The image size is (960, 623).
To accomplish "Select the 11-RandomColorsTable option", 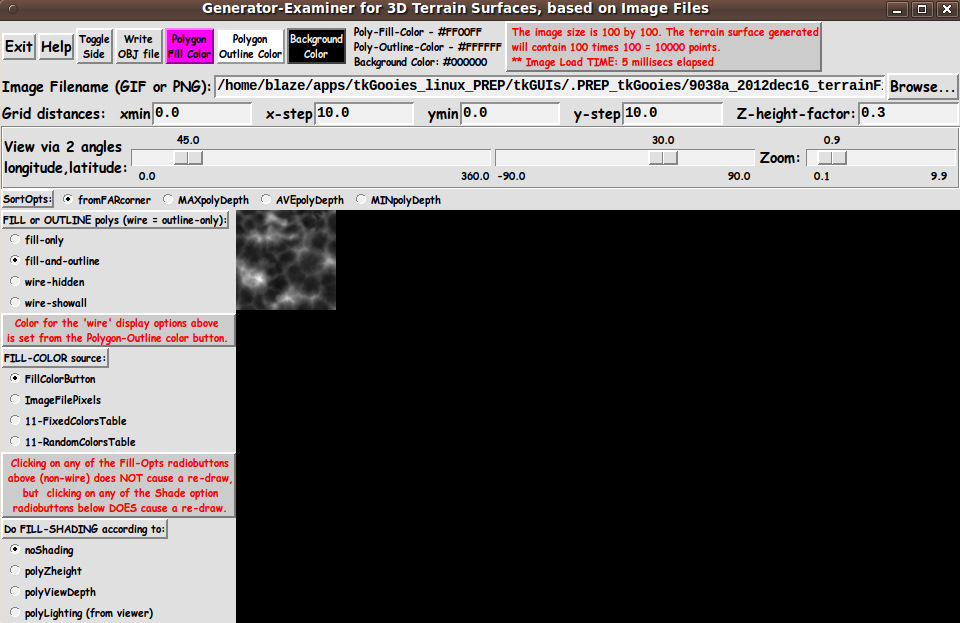I will (72, 441).
